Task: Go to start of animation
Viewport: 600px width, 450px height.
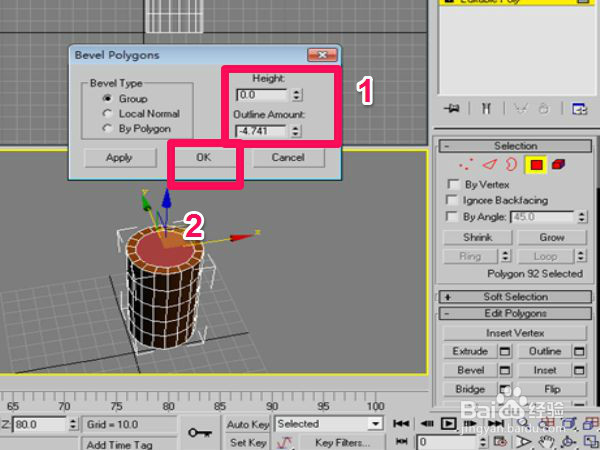Action: (x=401, y=423)
